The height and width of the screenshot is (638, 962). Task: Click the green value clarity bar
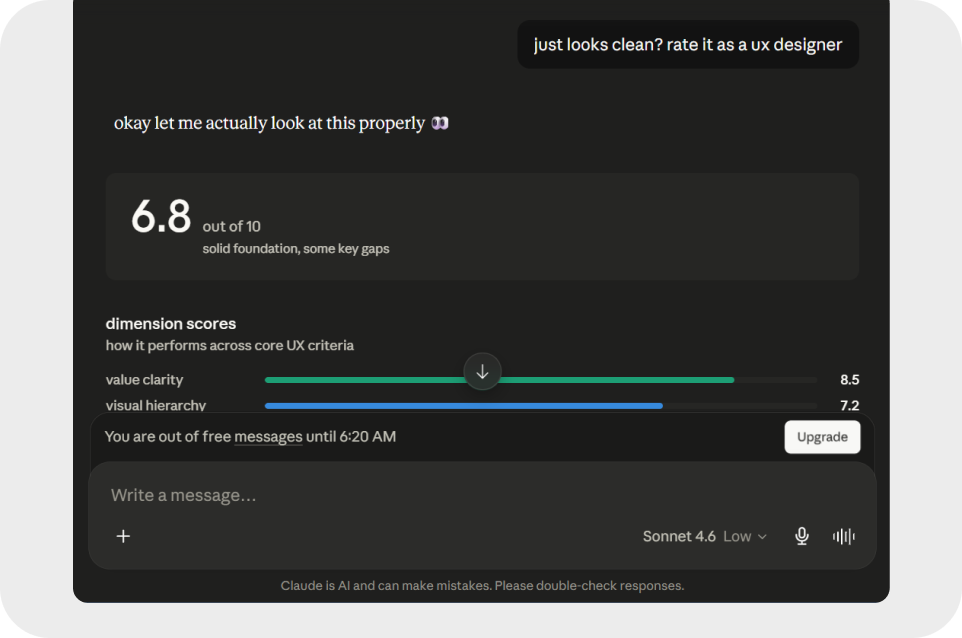[x=499, y=380]
